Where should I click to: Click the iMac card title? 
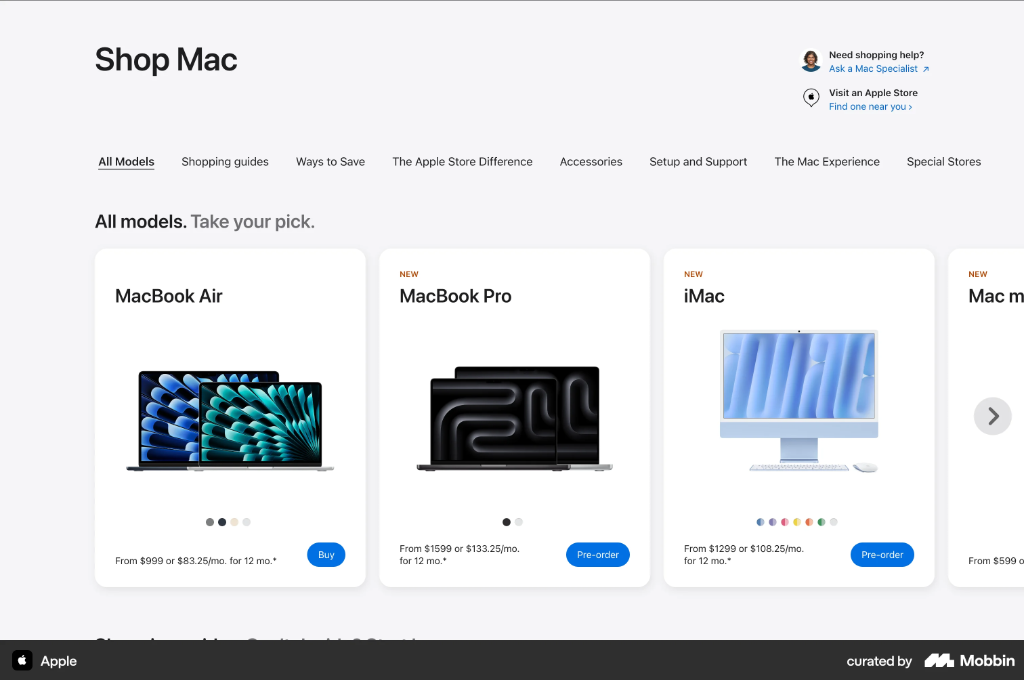point(704,296)
